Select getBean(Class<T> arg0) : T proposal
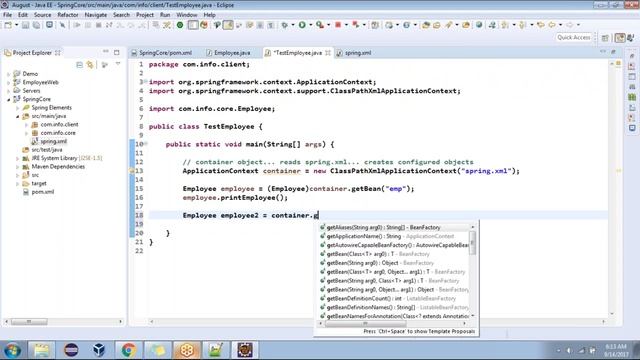 coord(395,254)
